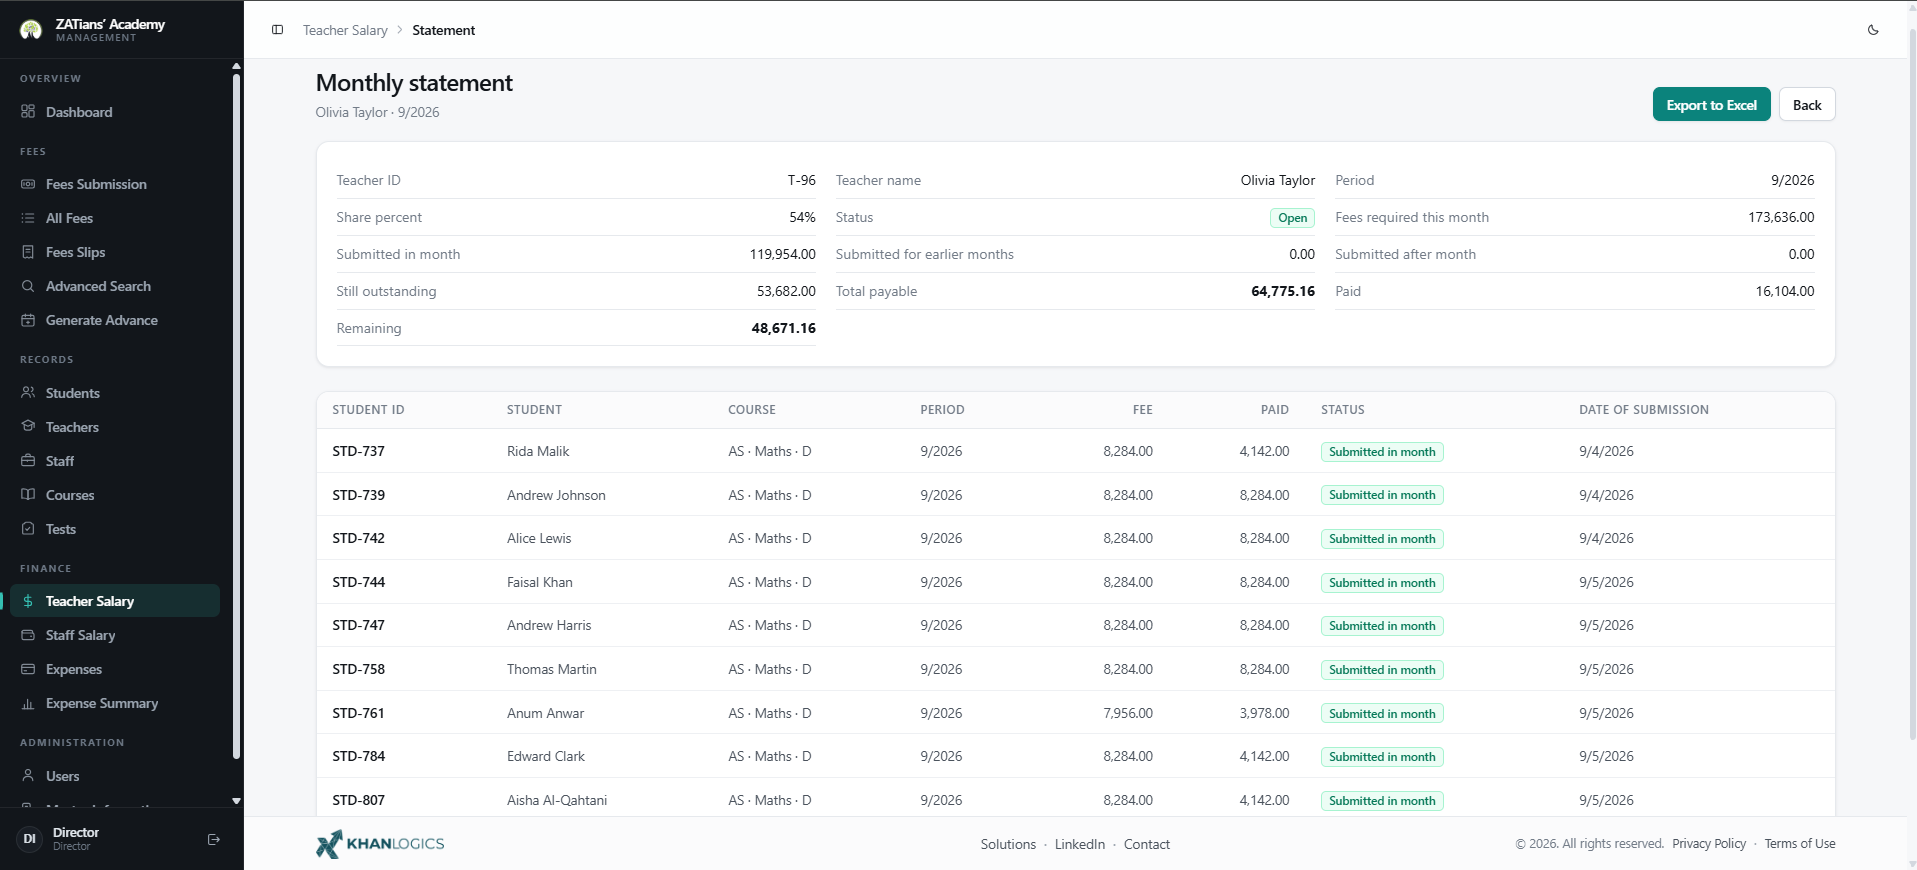This screenshot has width=1917, height=870.
Task: Open the Terms of Use link
Action: pos(1800,844)
